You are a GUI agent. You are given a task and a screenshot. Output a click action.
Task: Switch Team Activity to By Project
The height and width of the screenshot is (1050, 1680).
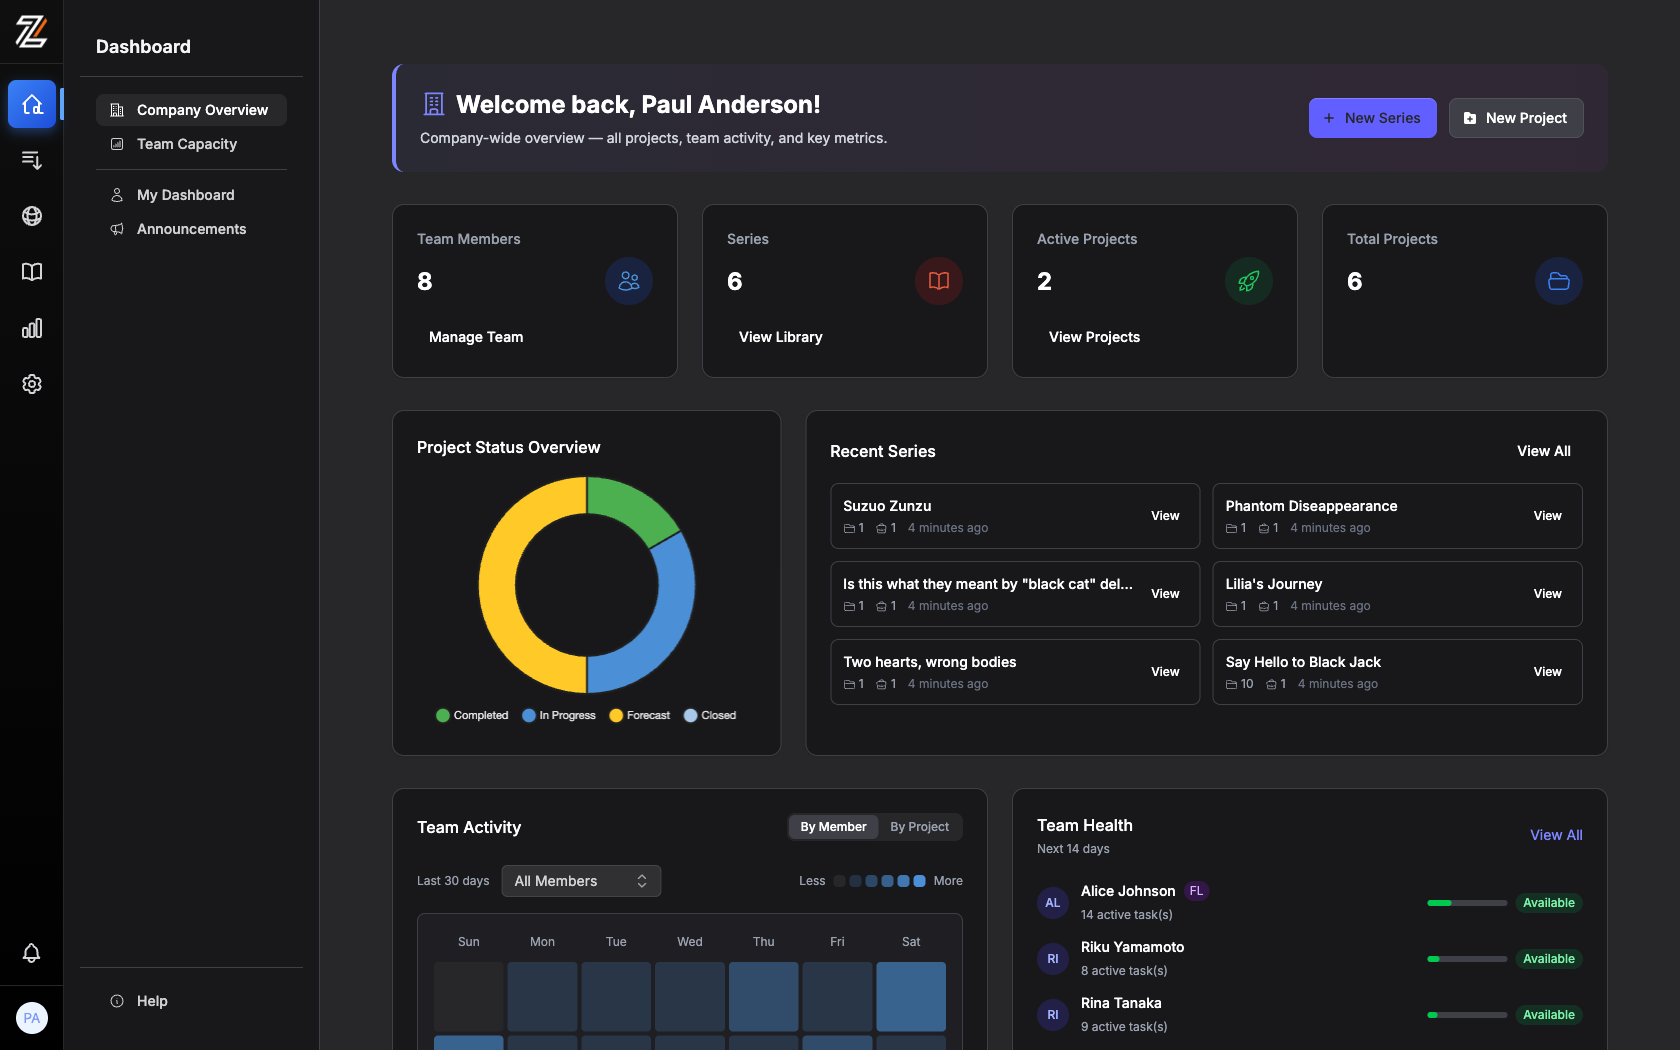(x=920, y=827)
